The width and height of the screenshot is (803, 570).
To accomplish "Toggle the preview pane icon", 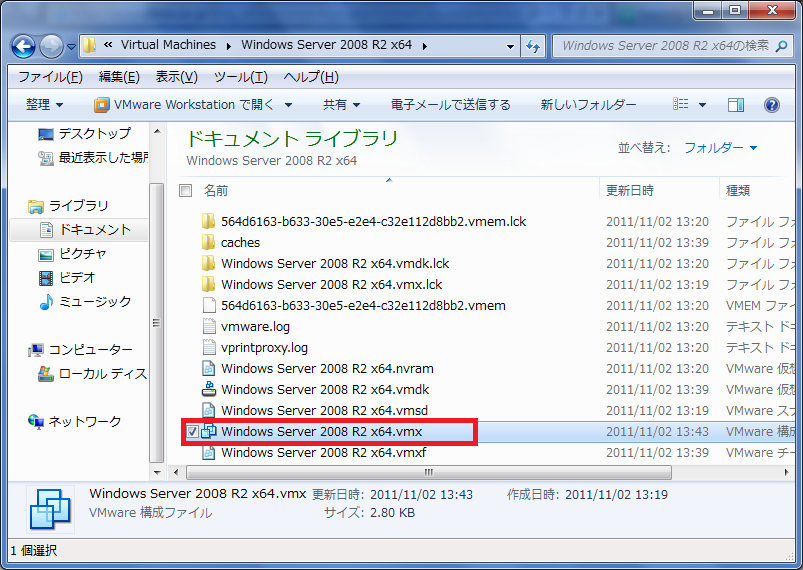I will point(736,105).
